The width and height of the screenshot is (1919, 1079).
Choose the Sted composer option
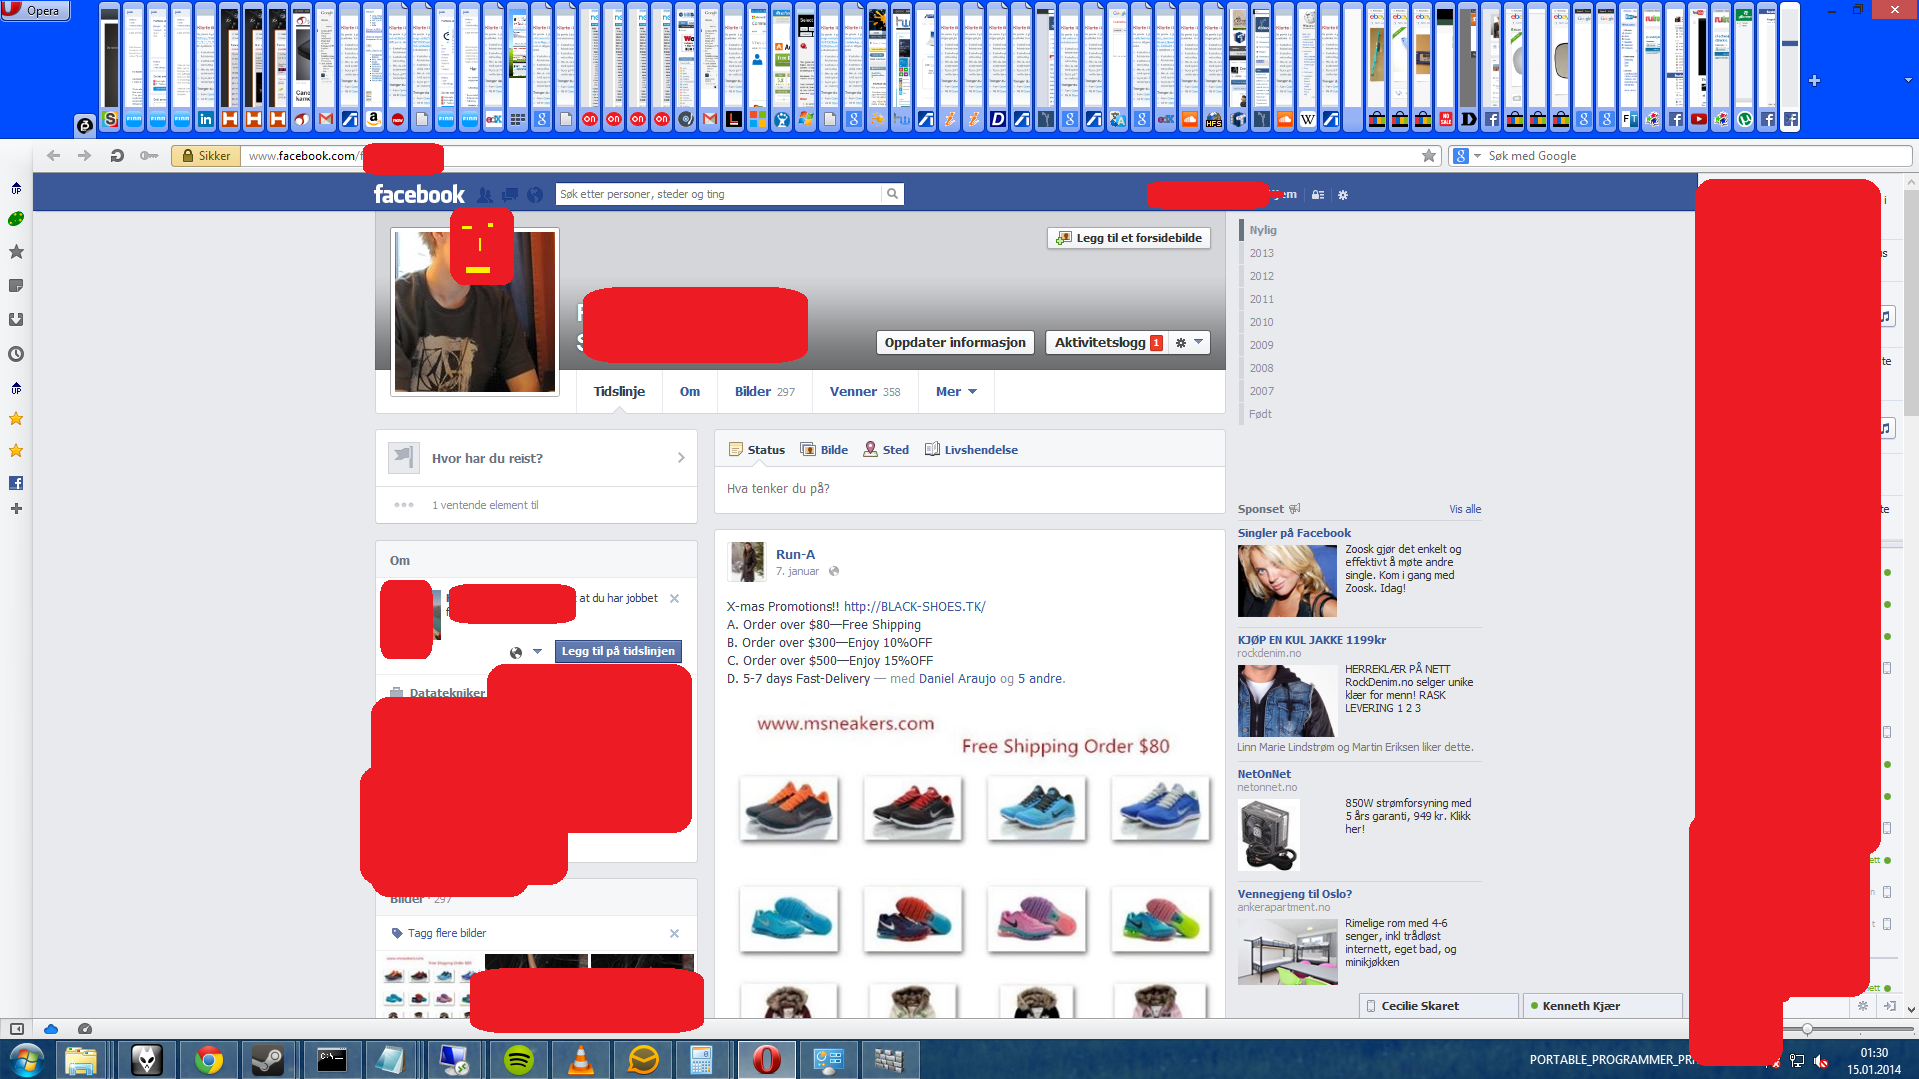click(x=886, y=450)
